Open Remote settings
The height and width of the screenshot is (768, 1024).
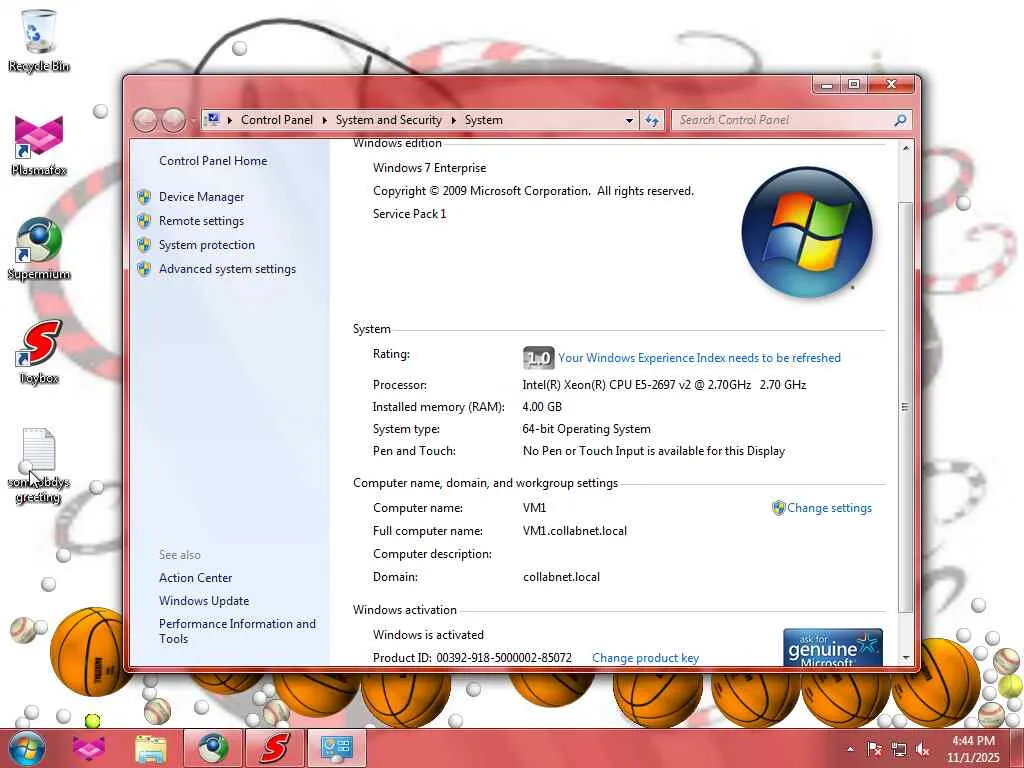201,221
